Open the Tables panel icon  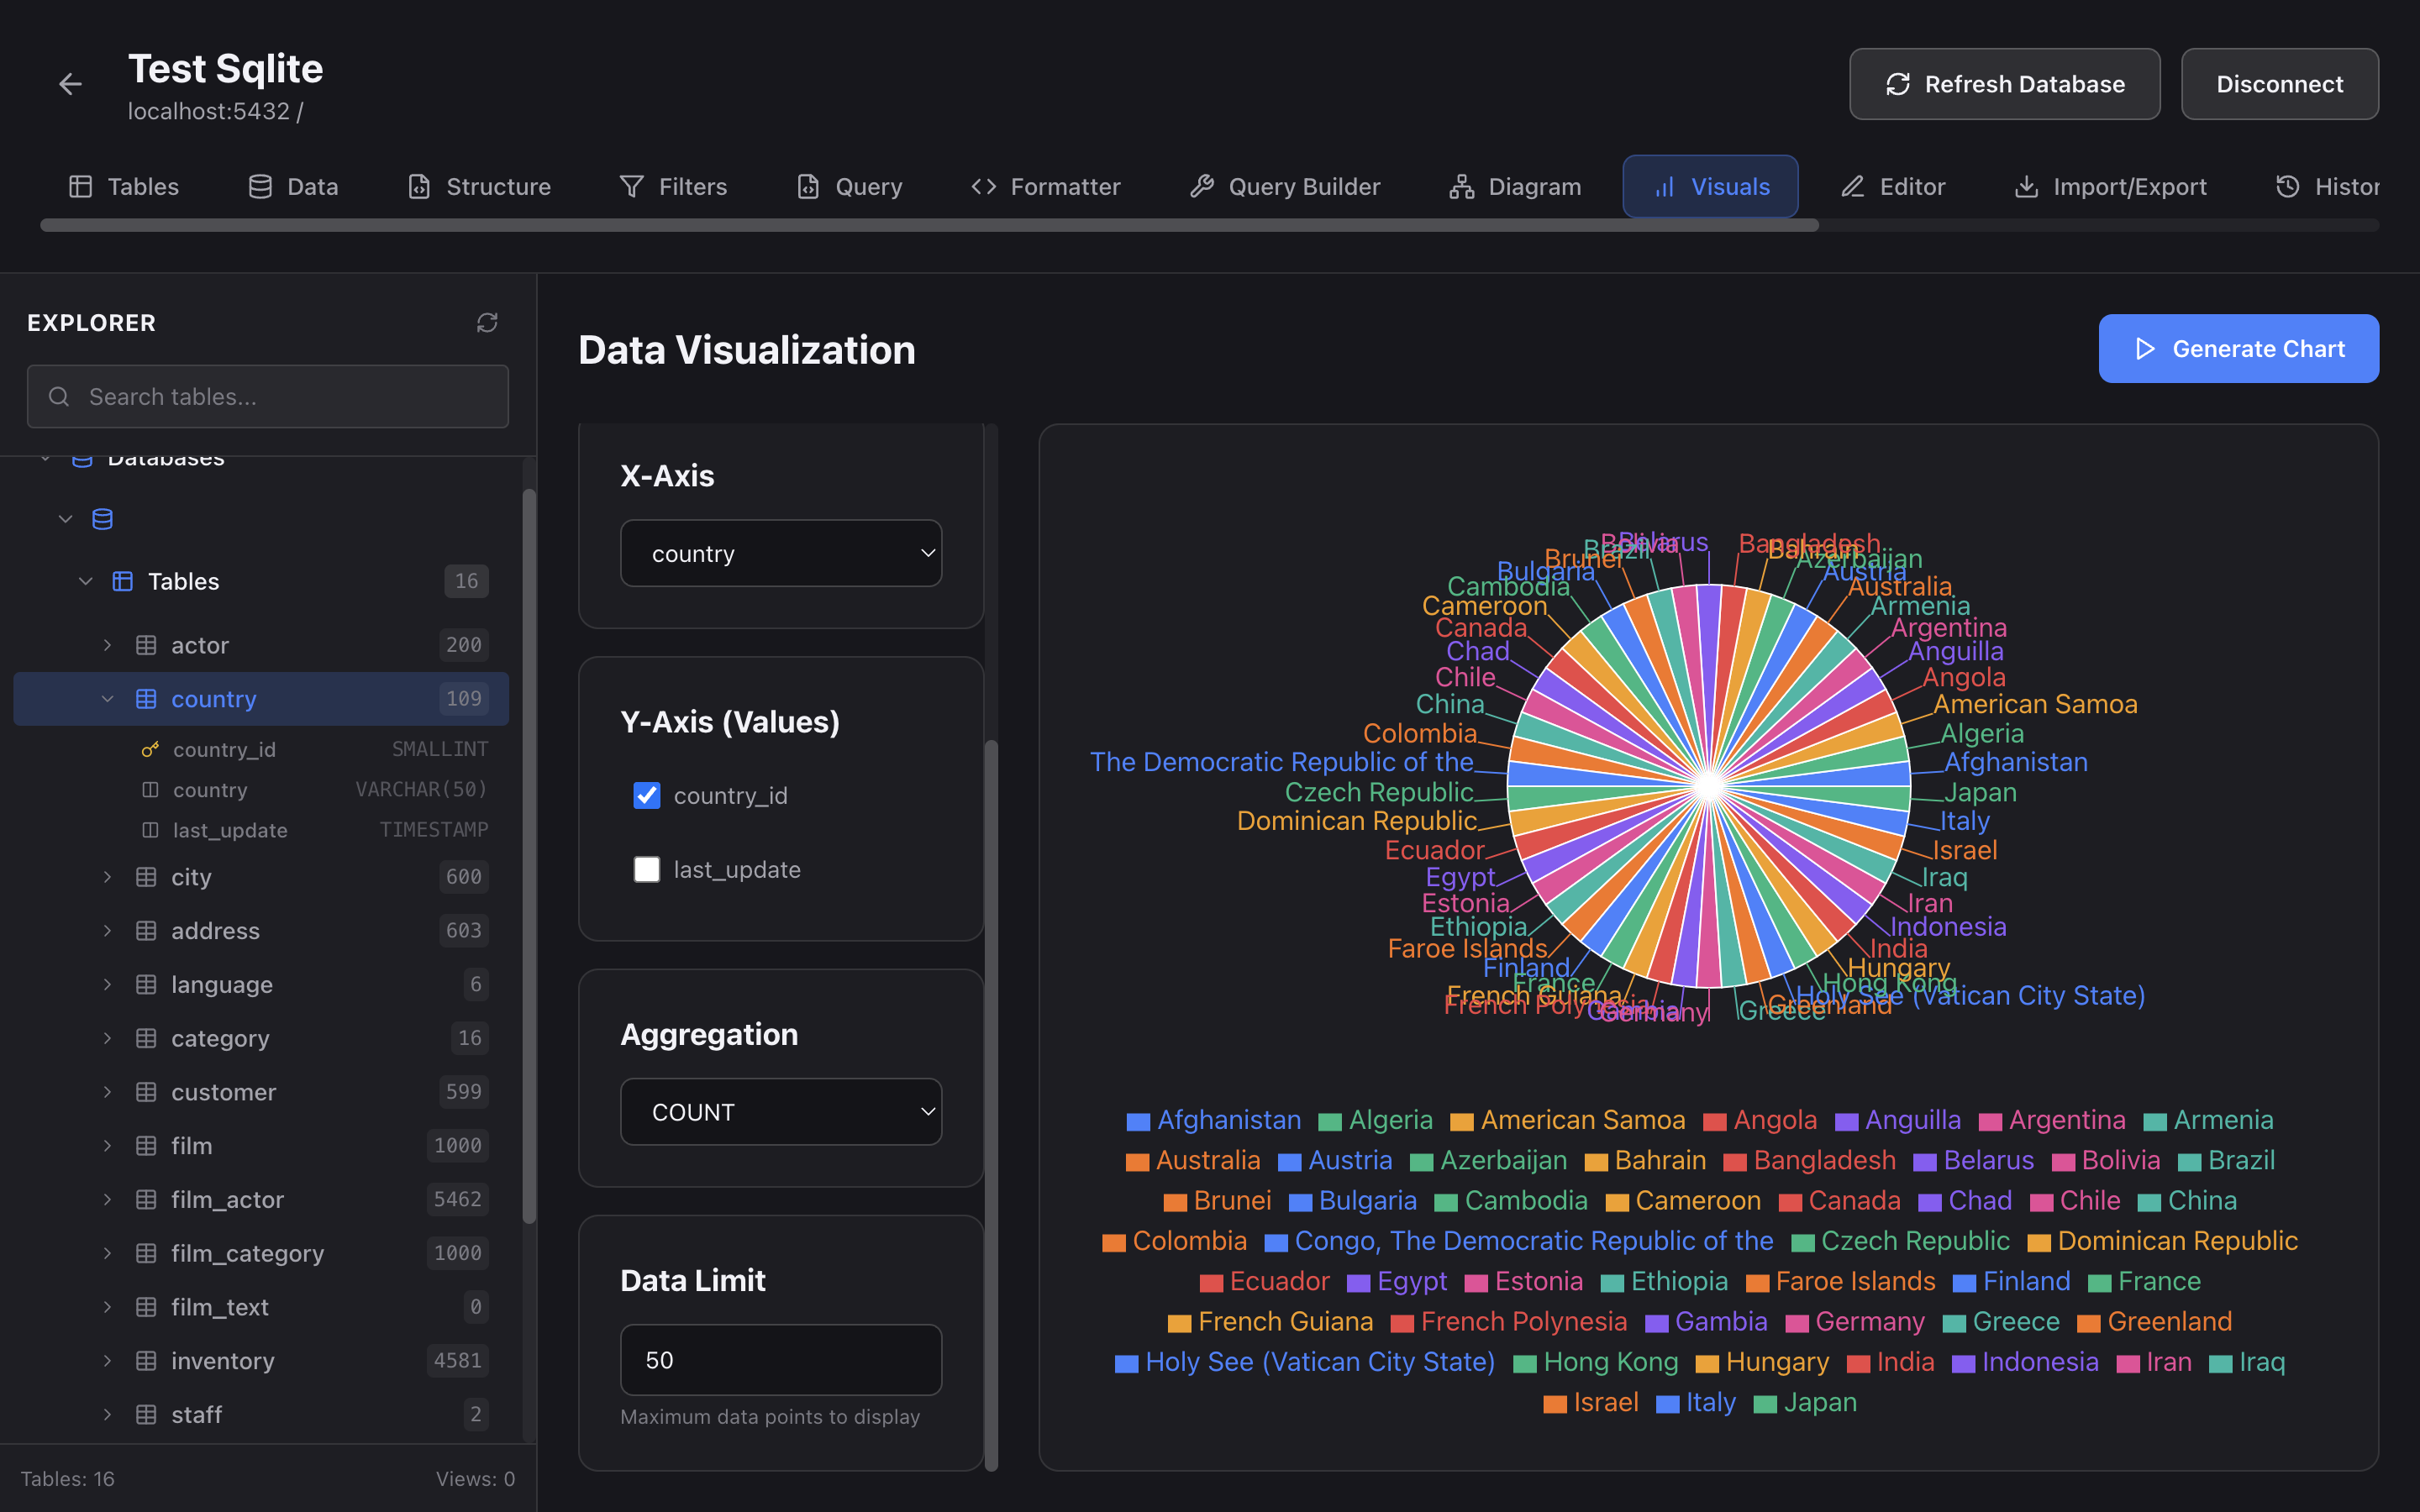[80, 186]
